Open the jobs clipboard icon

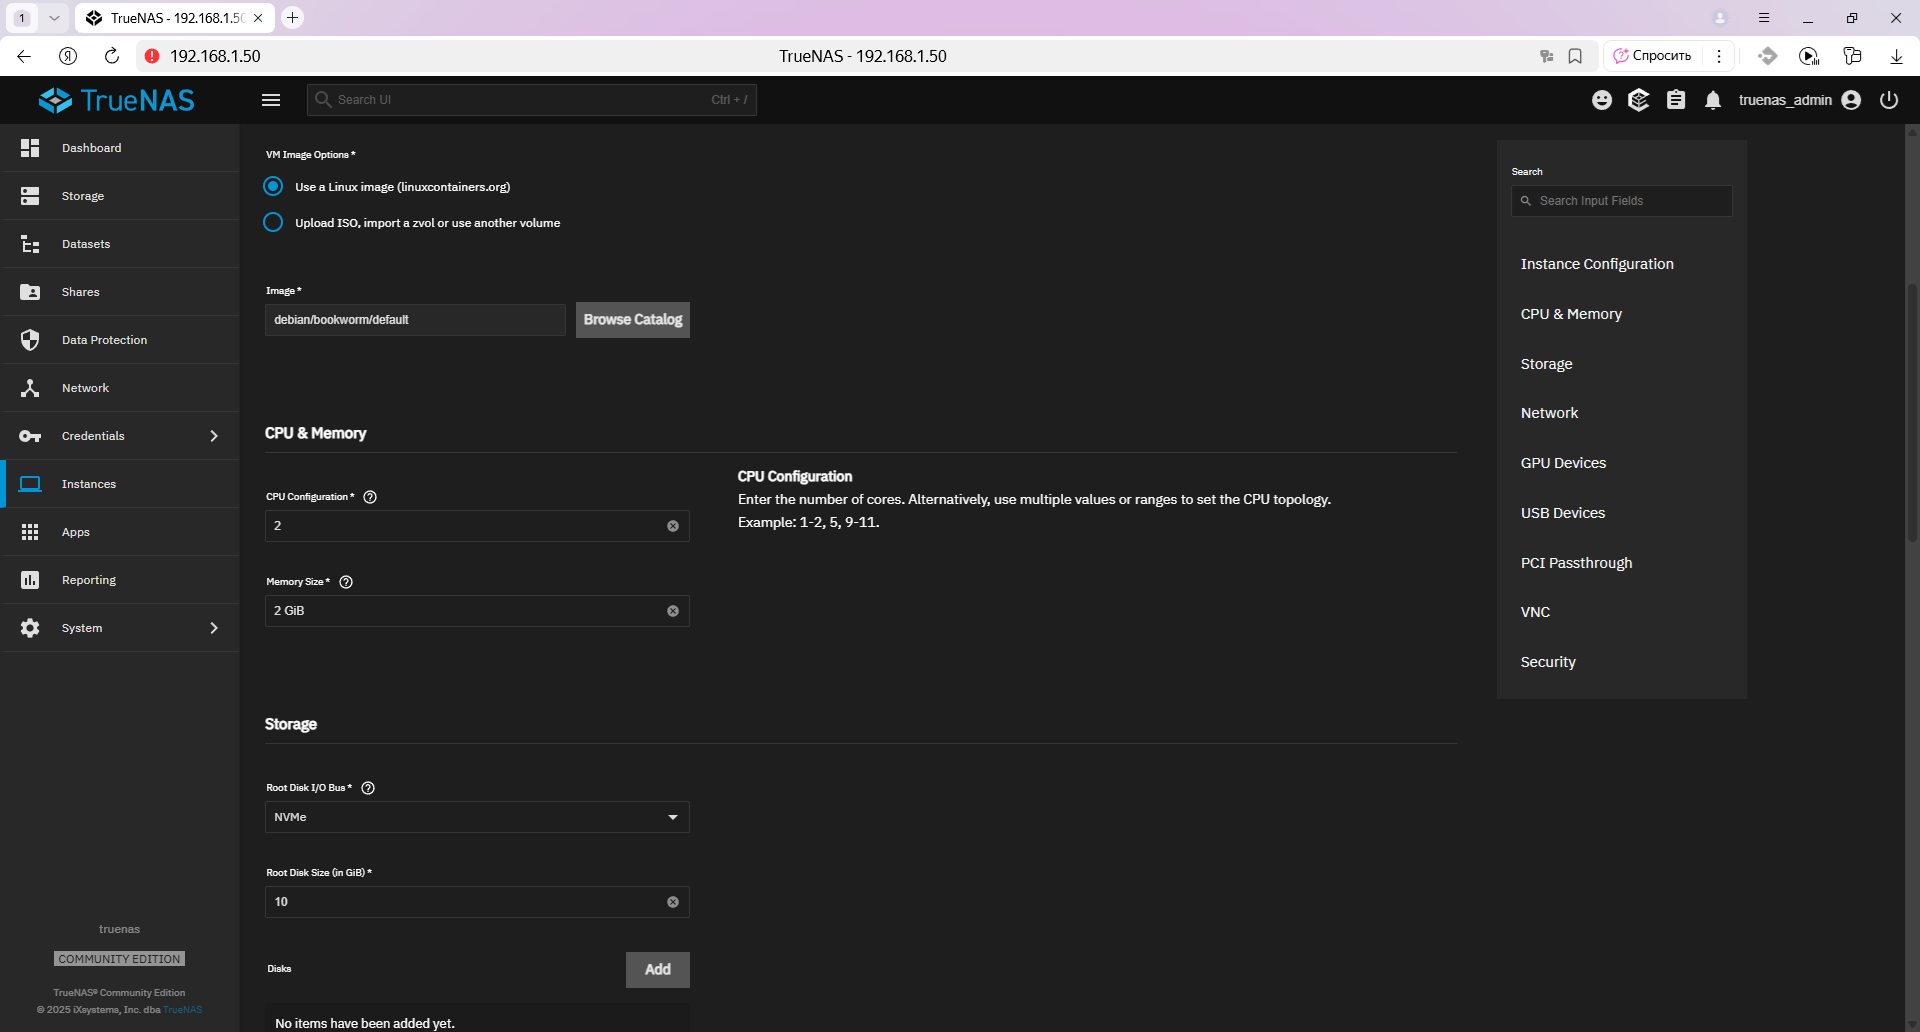pyautogui.click(x=1676, y=100)
